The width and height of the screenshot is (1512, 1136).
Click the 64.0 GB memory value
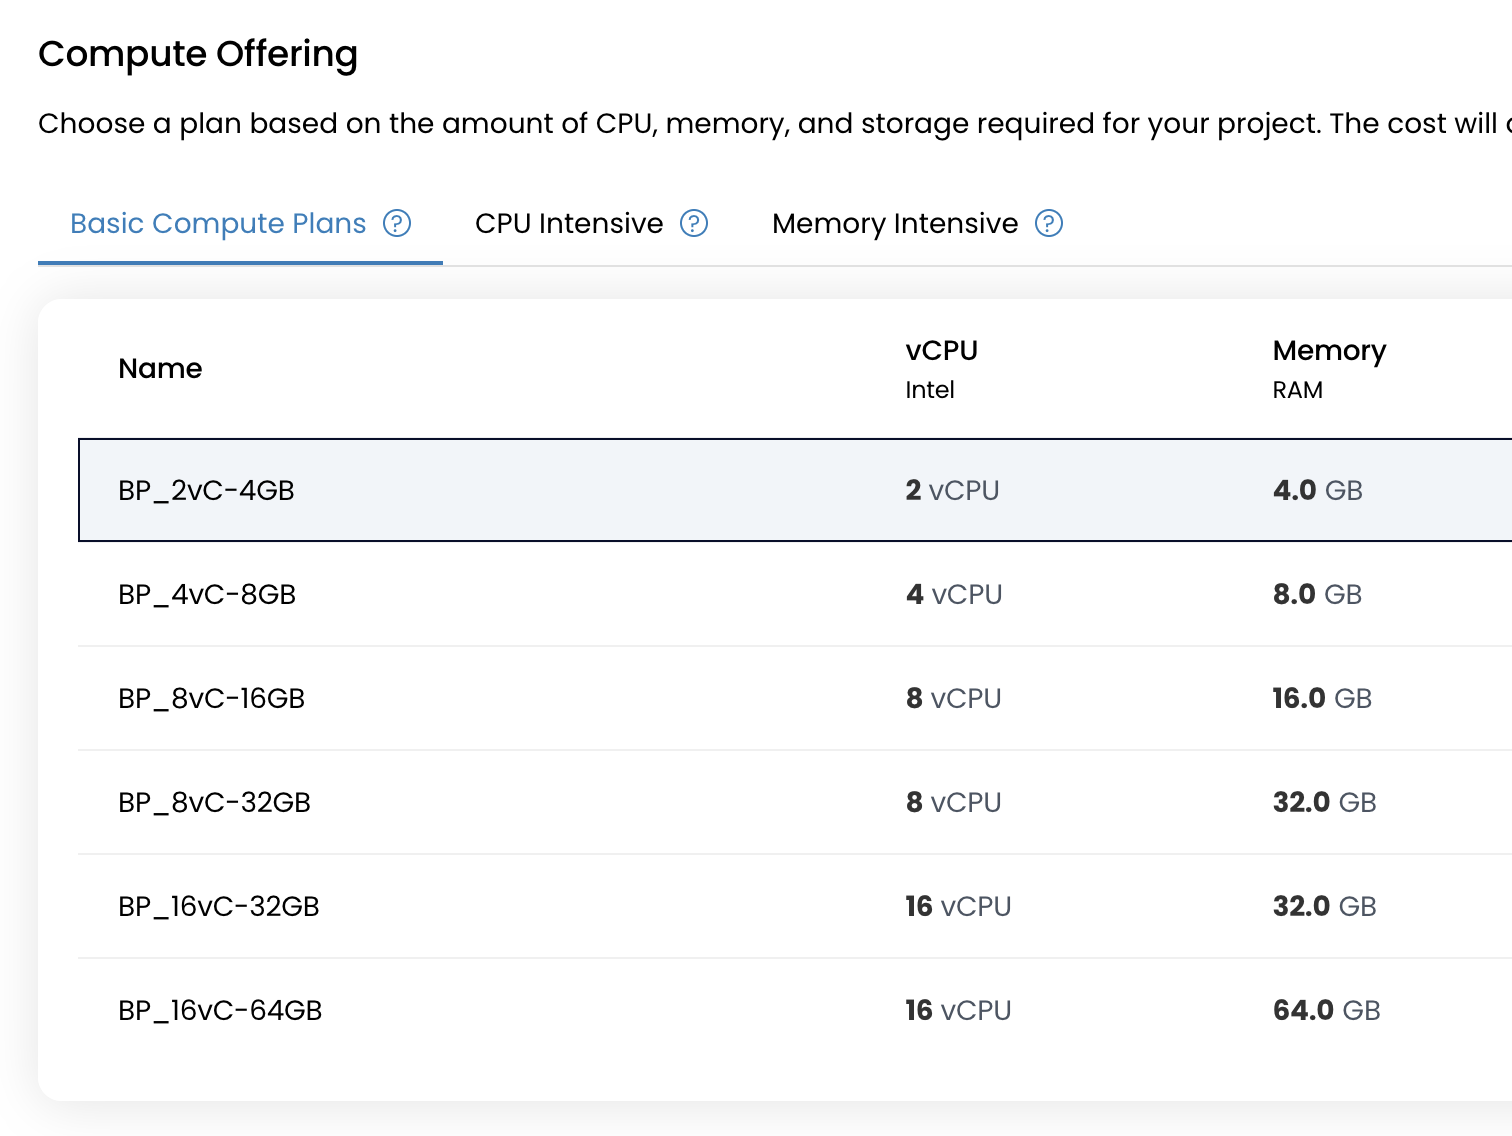(x=1326, y=1010)
